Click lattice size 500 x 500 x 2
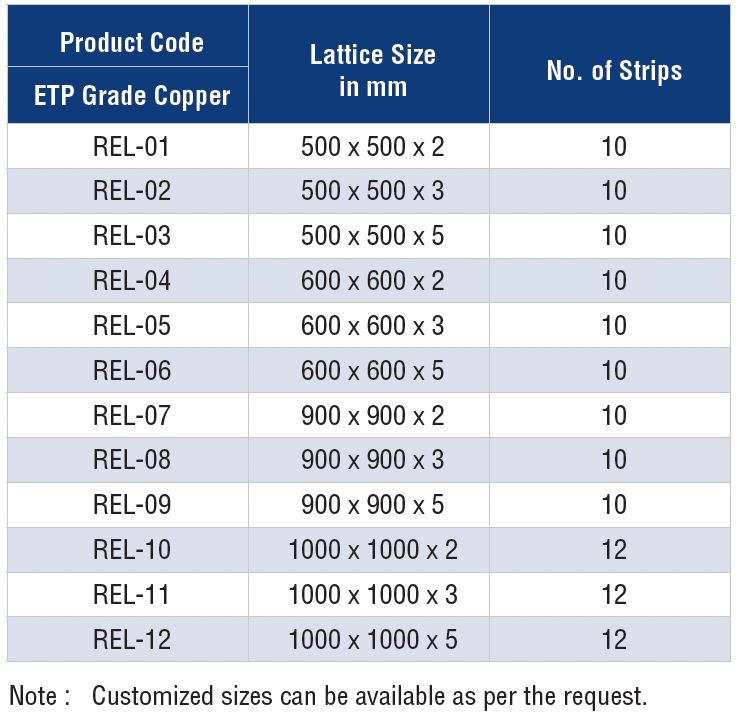The width and height of the screenshot is (738, 716). pos(372,147)
